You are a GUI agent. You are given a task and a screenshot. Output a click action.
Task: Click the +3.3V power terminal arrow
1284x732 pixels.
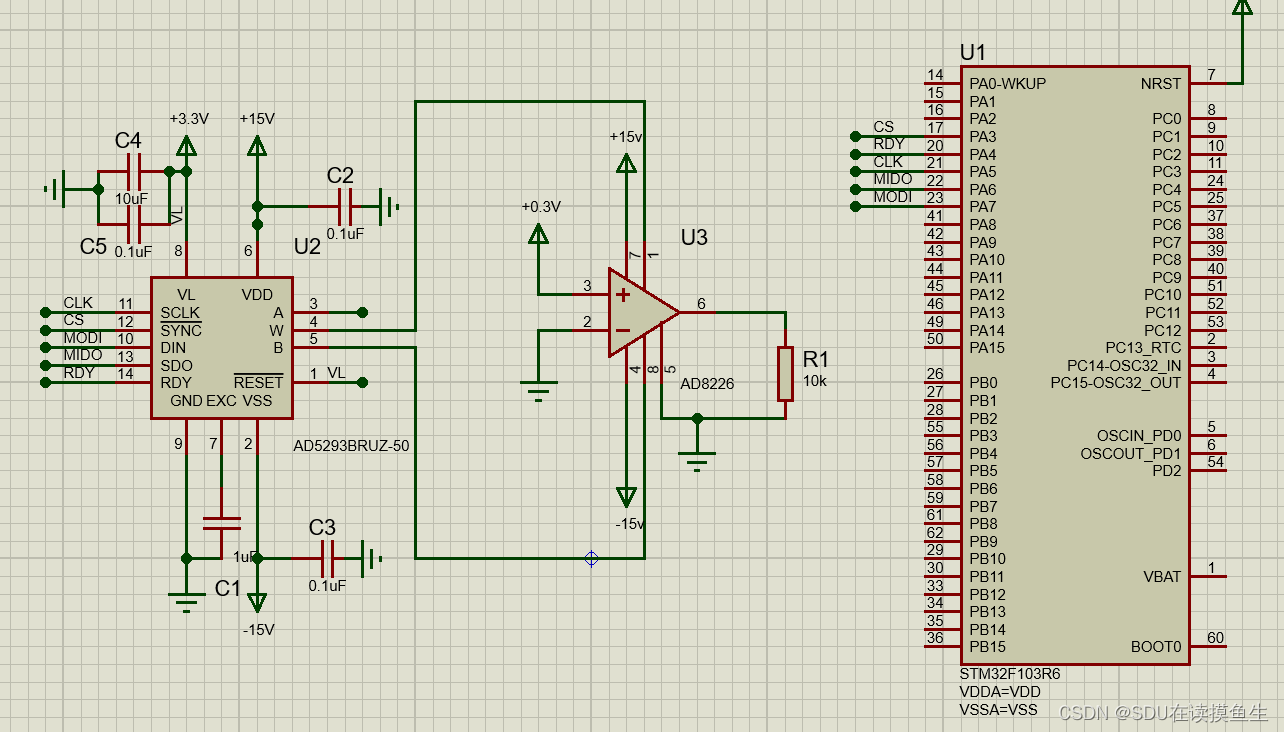tap(187, 146)
